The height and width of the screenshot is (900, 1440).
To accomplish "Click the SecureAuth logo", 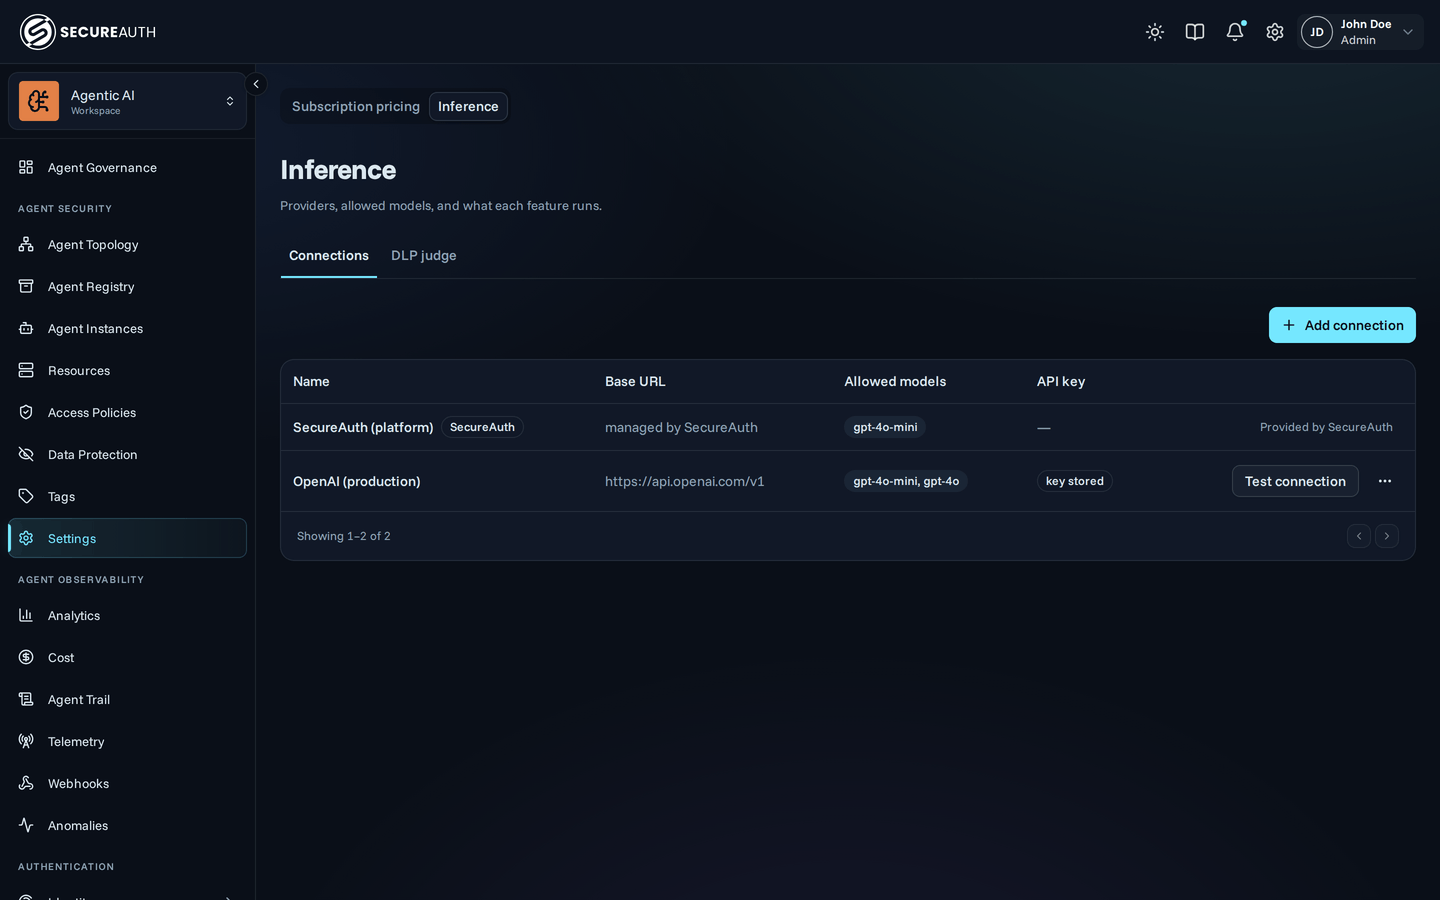I will tap(88, 32).
